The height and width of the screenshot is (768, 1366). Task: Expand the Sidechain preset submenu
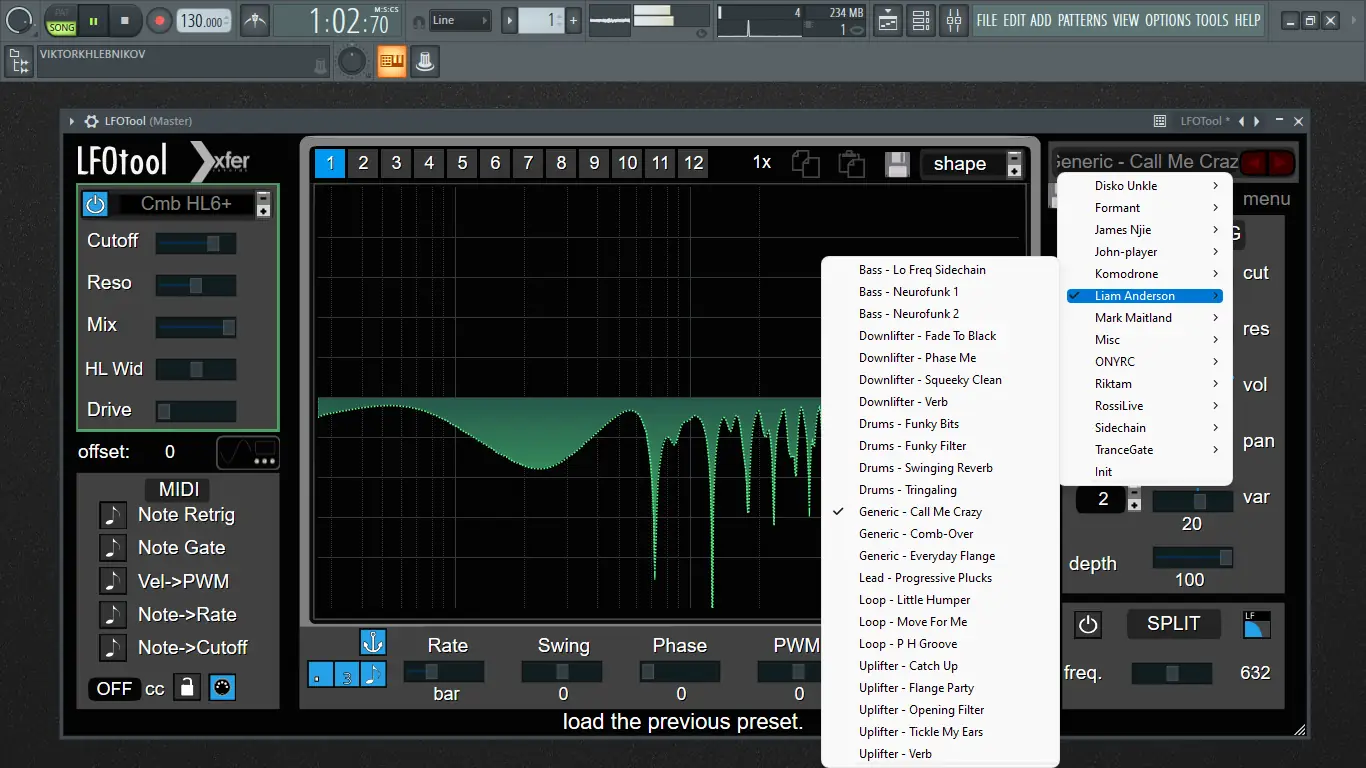point(1145,428)
